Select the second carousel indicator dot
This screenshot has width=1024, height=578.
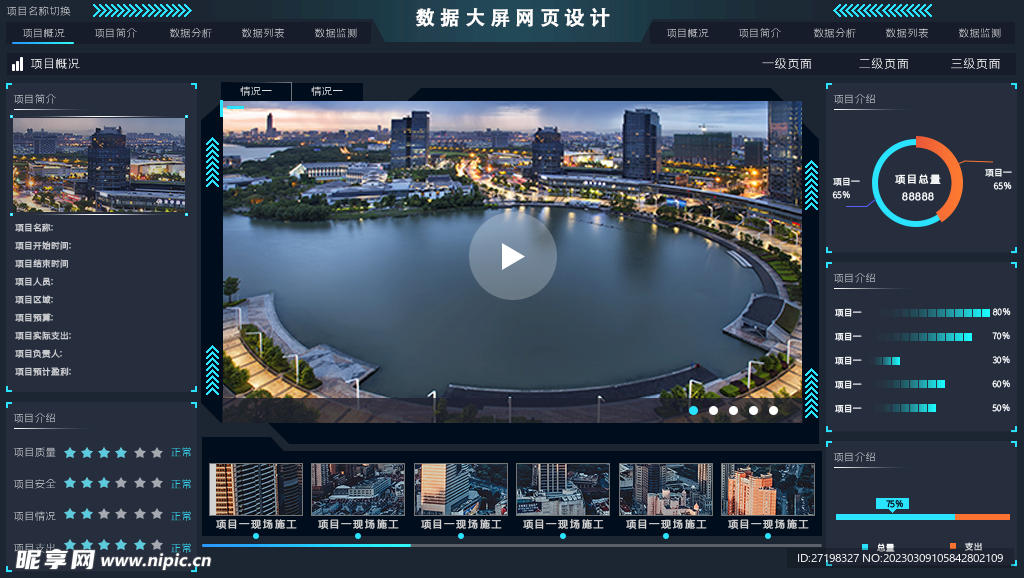click(714, 410)
